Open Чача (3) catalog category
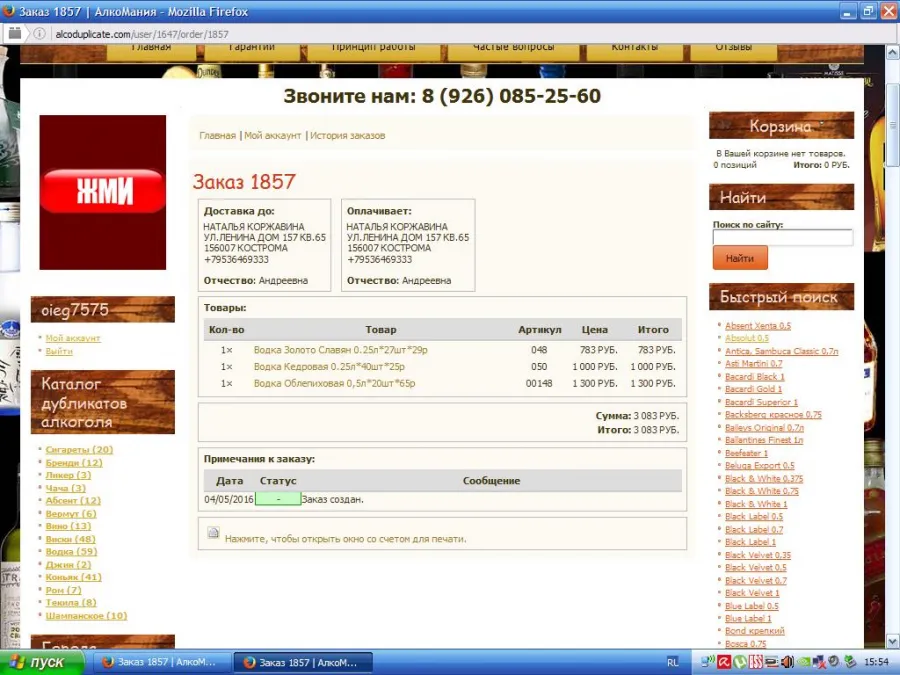The image size is (900, 675). point(65,488)
